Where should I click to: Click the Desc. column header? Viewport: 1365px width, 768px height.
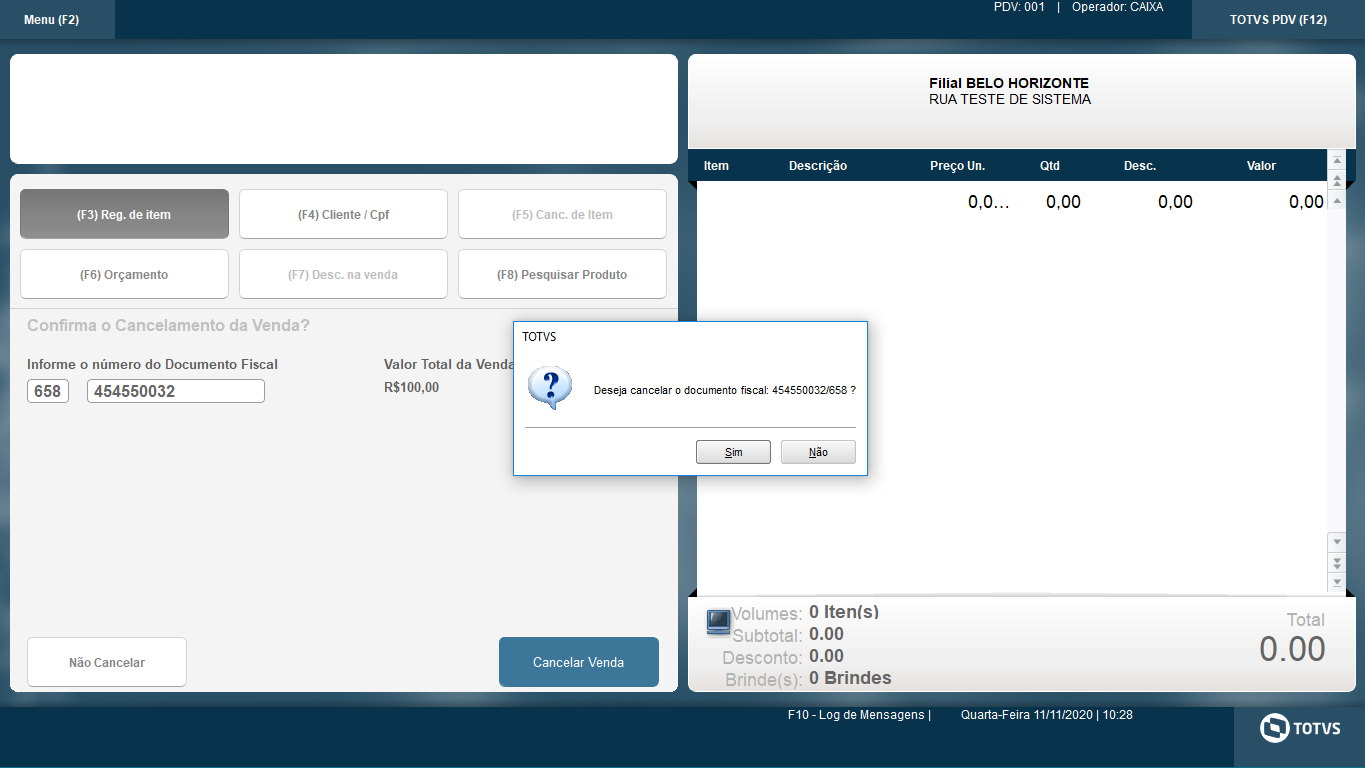point(1140,166)
